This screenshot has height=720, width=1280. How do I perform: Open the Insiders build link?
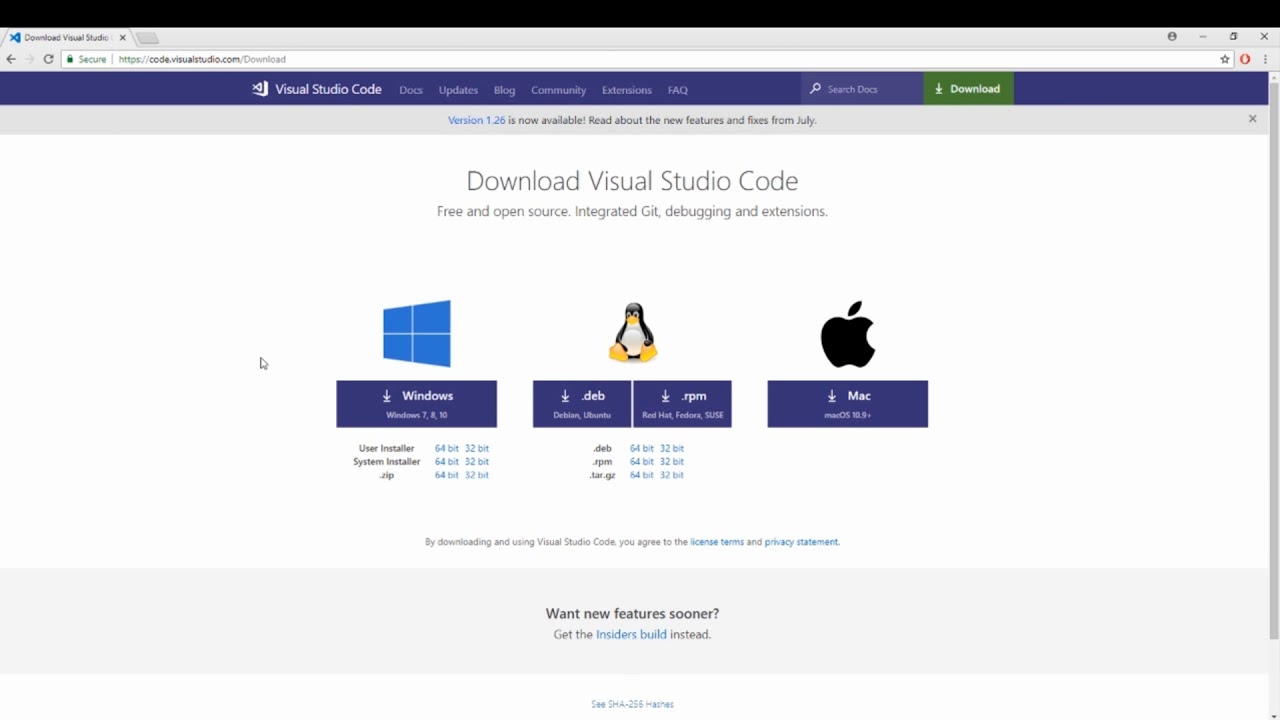click(x=631, y=635)
